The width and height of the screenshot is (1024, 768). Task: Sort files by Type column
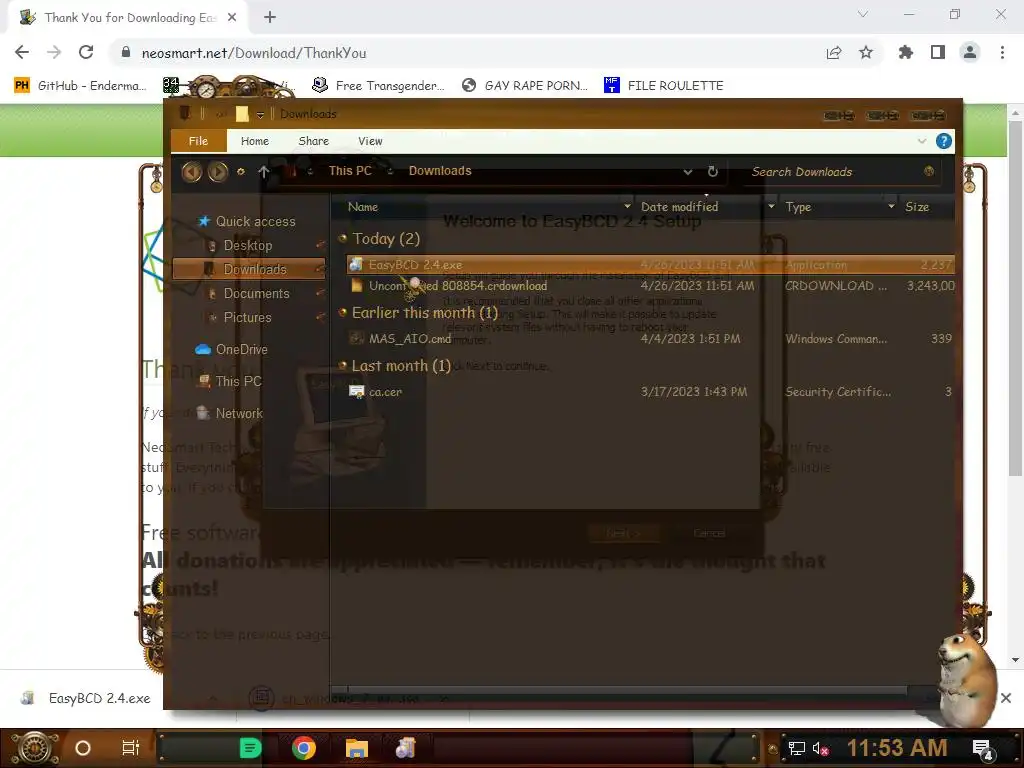coord(798,207)
